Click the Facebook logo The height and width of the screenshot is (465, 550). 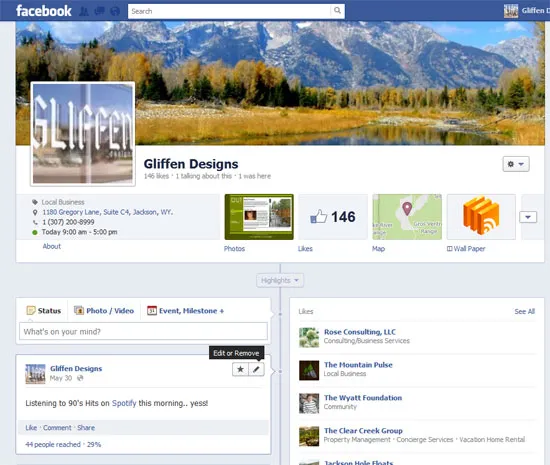pos(44,11)
